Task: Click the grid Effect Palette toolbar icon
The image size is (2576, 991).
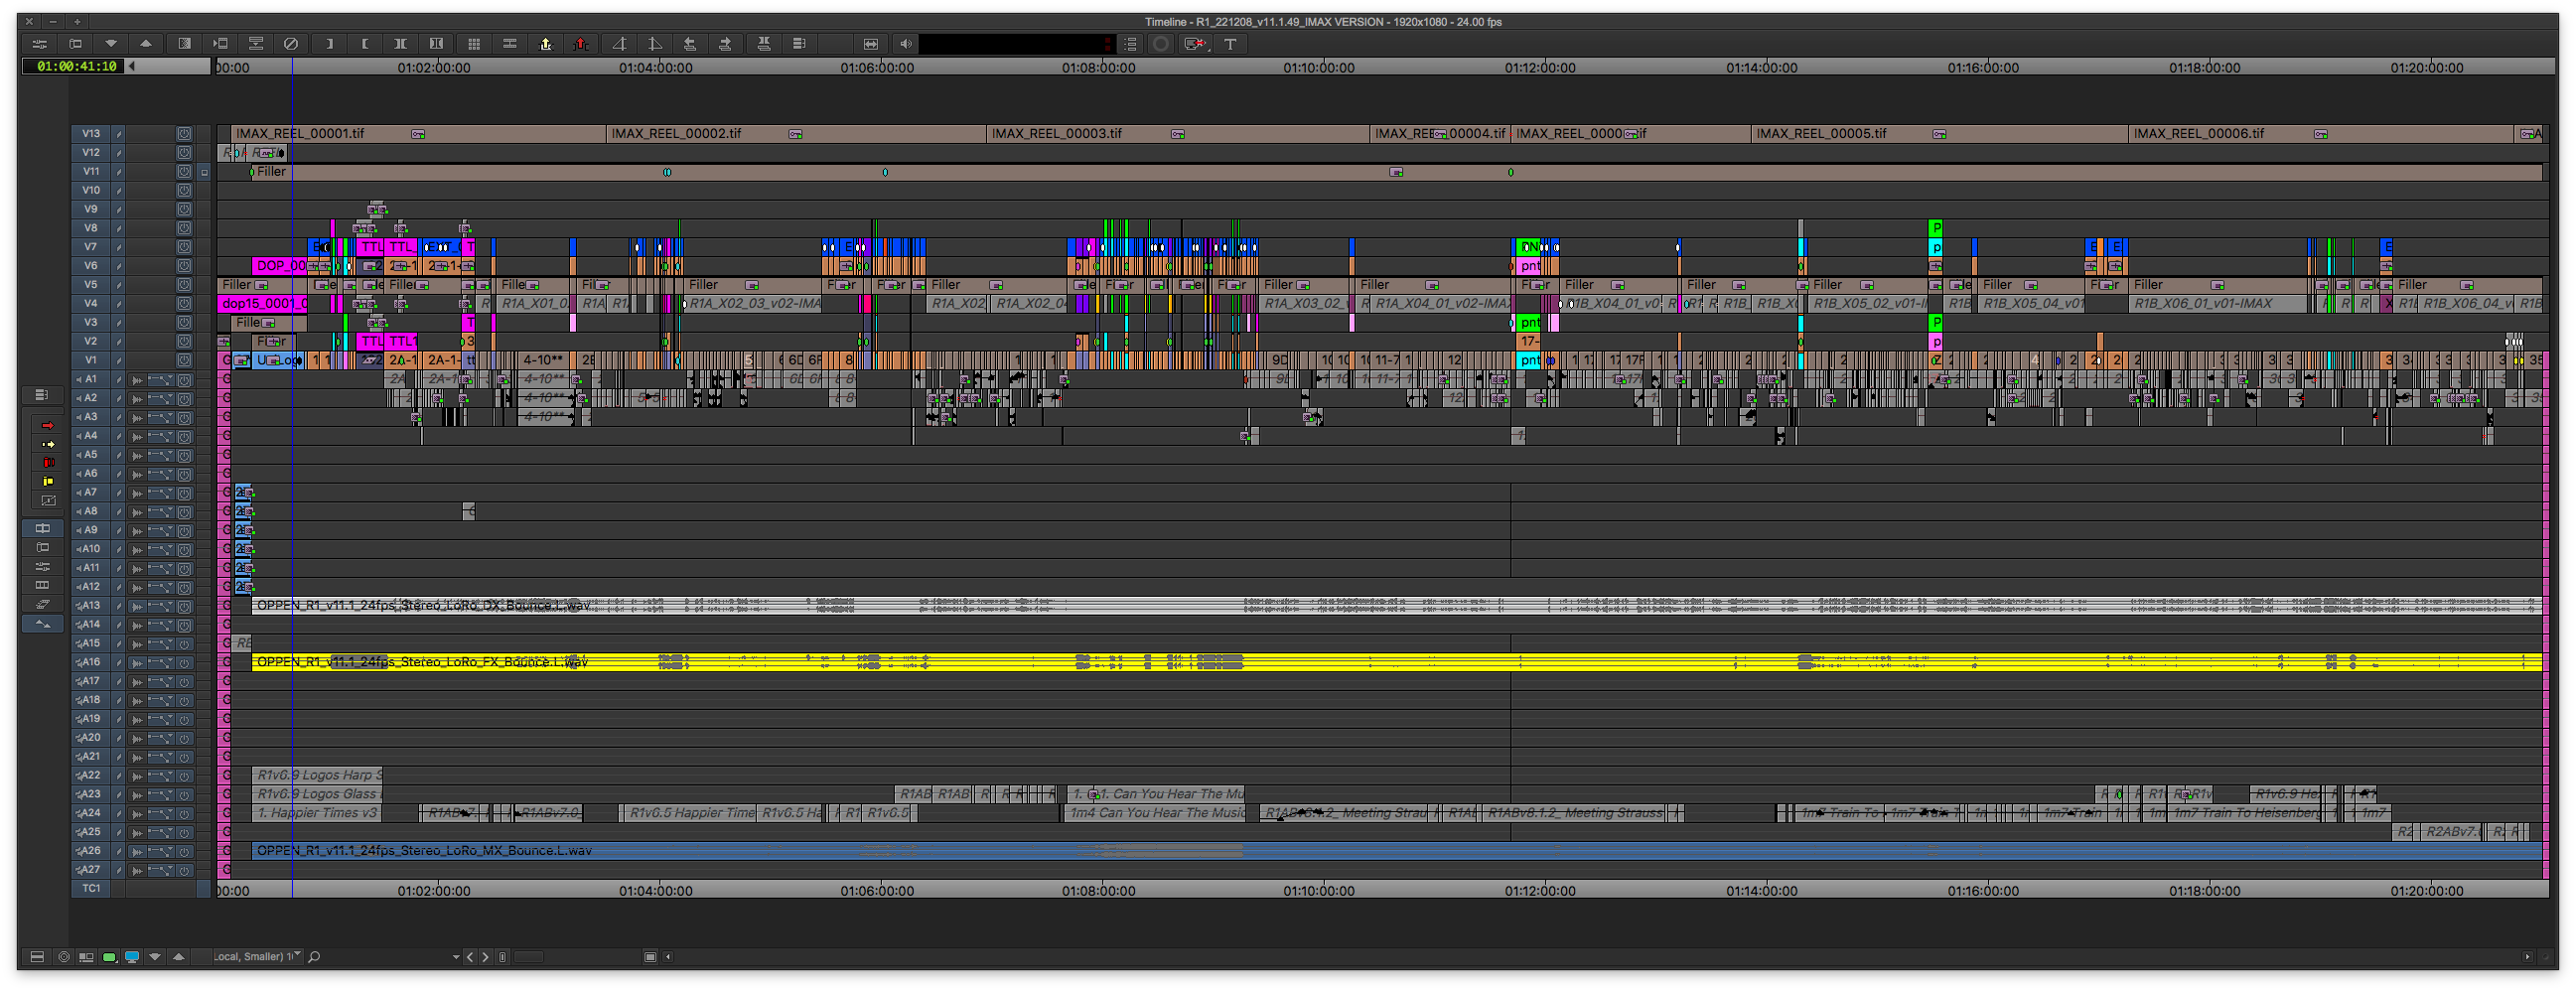Action: click(474, 44)
